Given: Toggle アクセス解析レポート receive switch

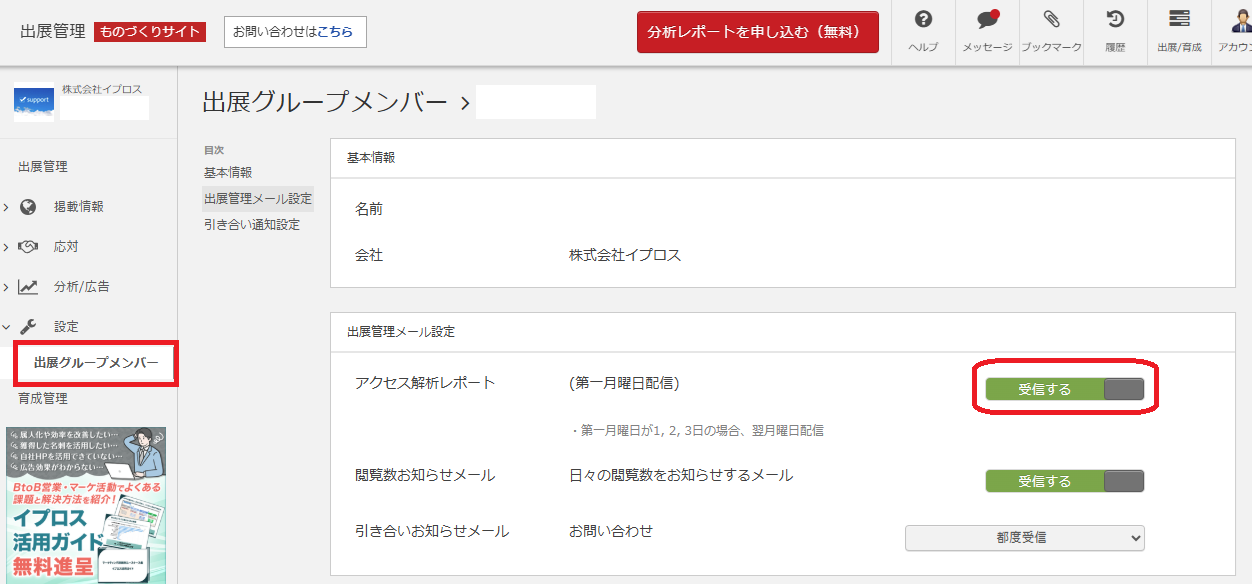Looking at the screenshot, I should coord(1064,389).
